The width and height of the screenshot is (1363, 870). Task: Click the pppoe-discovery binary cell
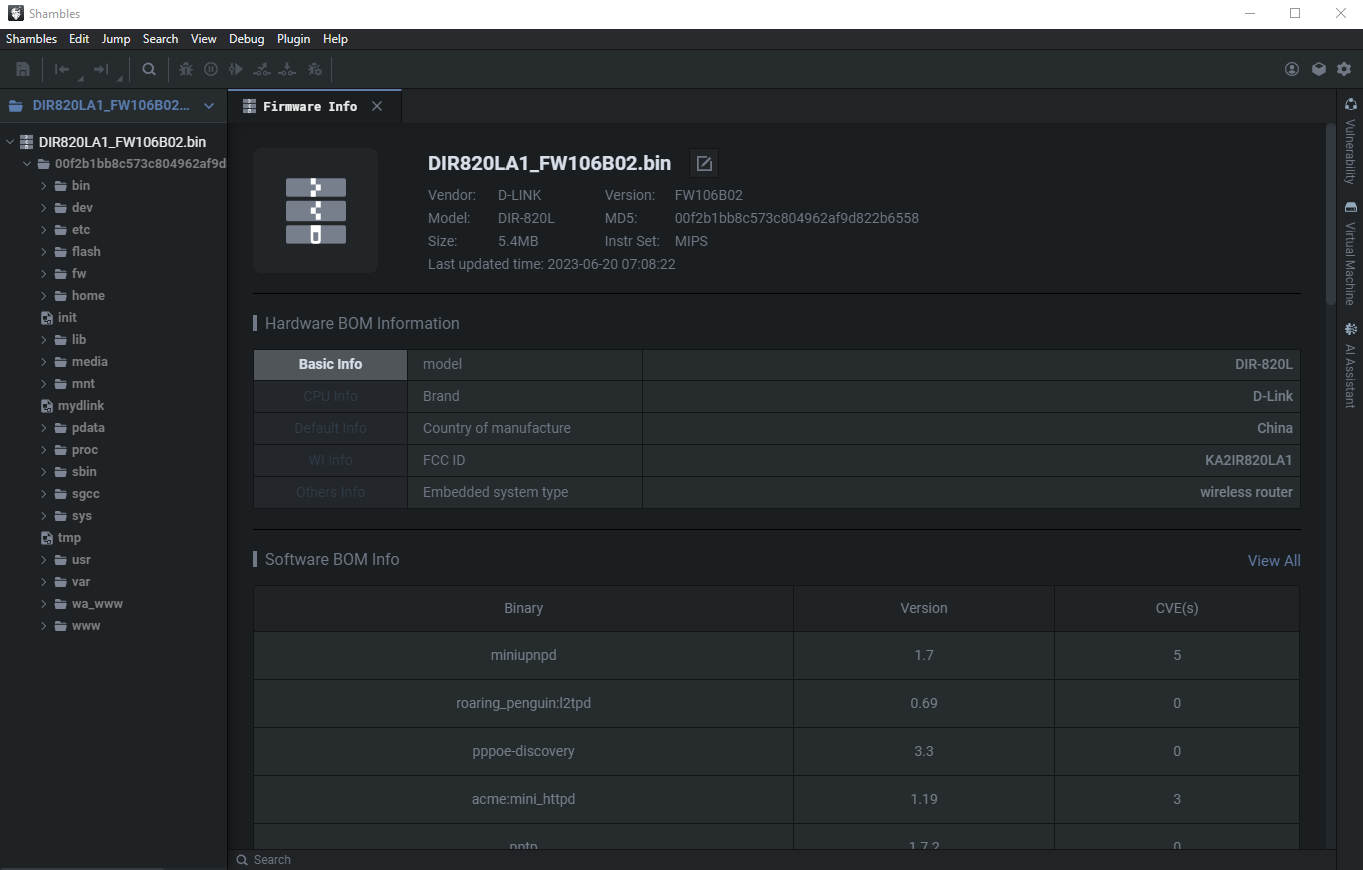[x=523, y=751]
